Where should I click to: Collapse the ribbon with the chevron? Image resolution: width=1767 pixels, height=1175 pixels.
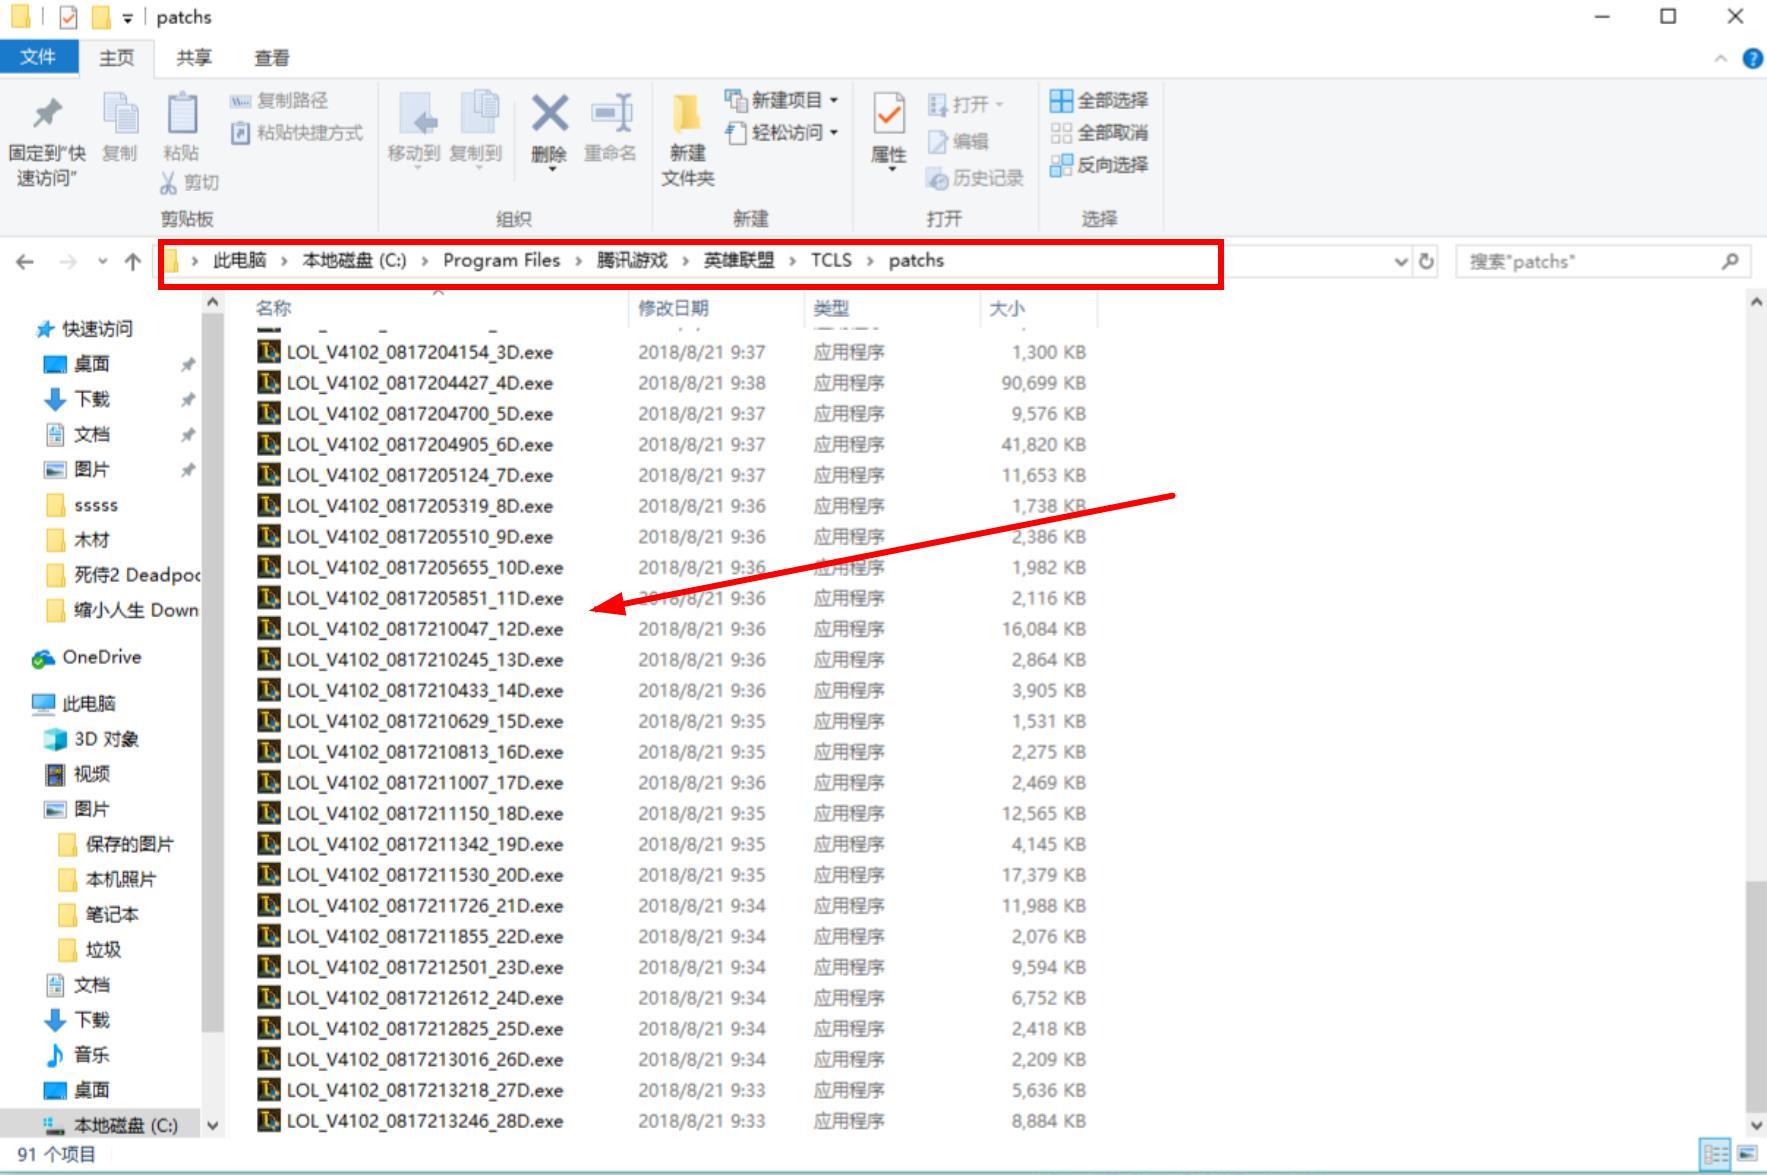point(1721,58)
